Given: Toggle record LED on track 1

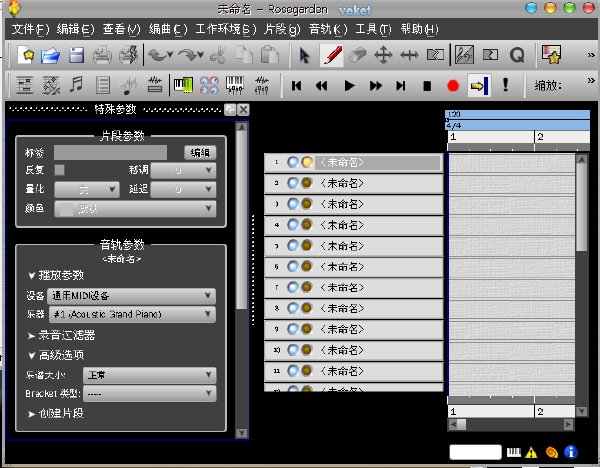Looking at the screenshot, I should (307, 162).
